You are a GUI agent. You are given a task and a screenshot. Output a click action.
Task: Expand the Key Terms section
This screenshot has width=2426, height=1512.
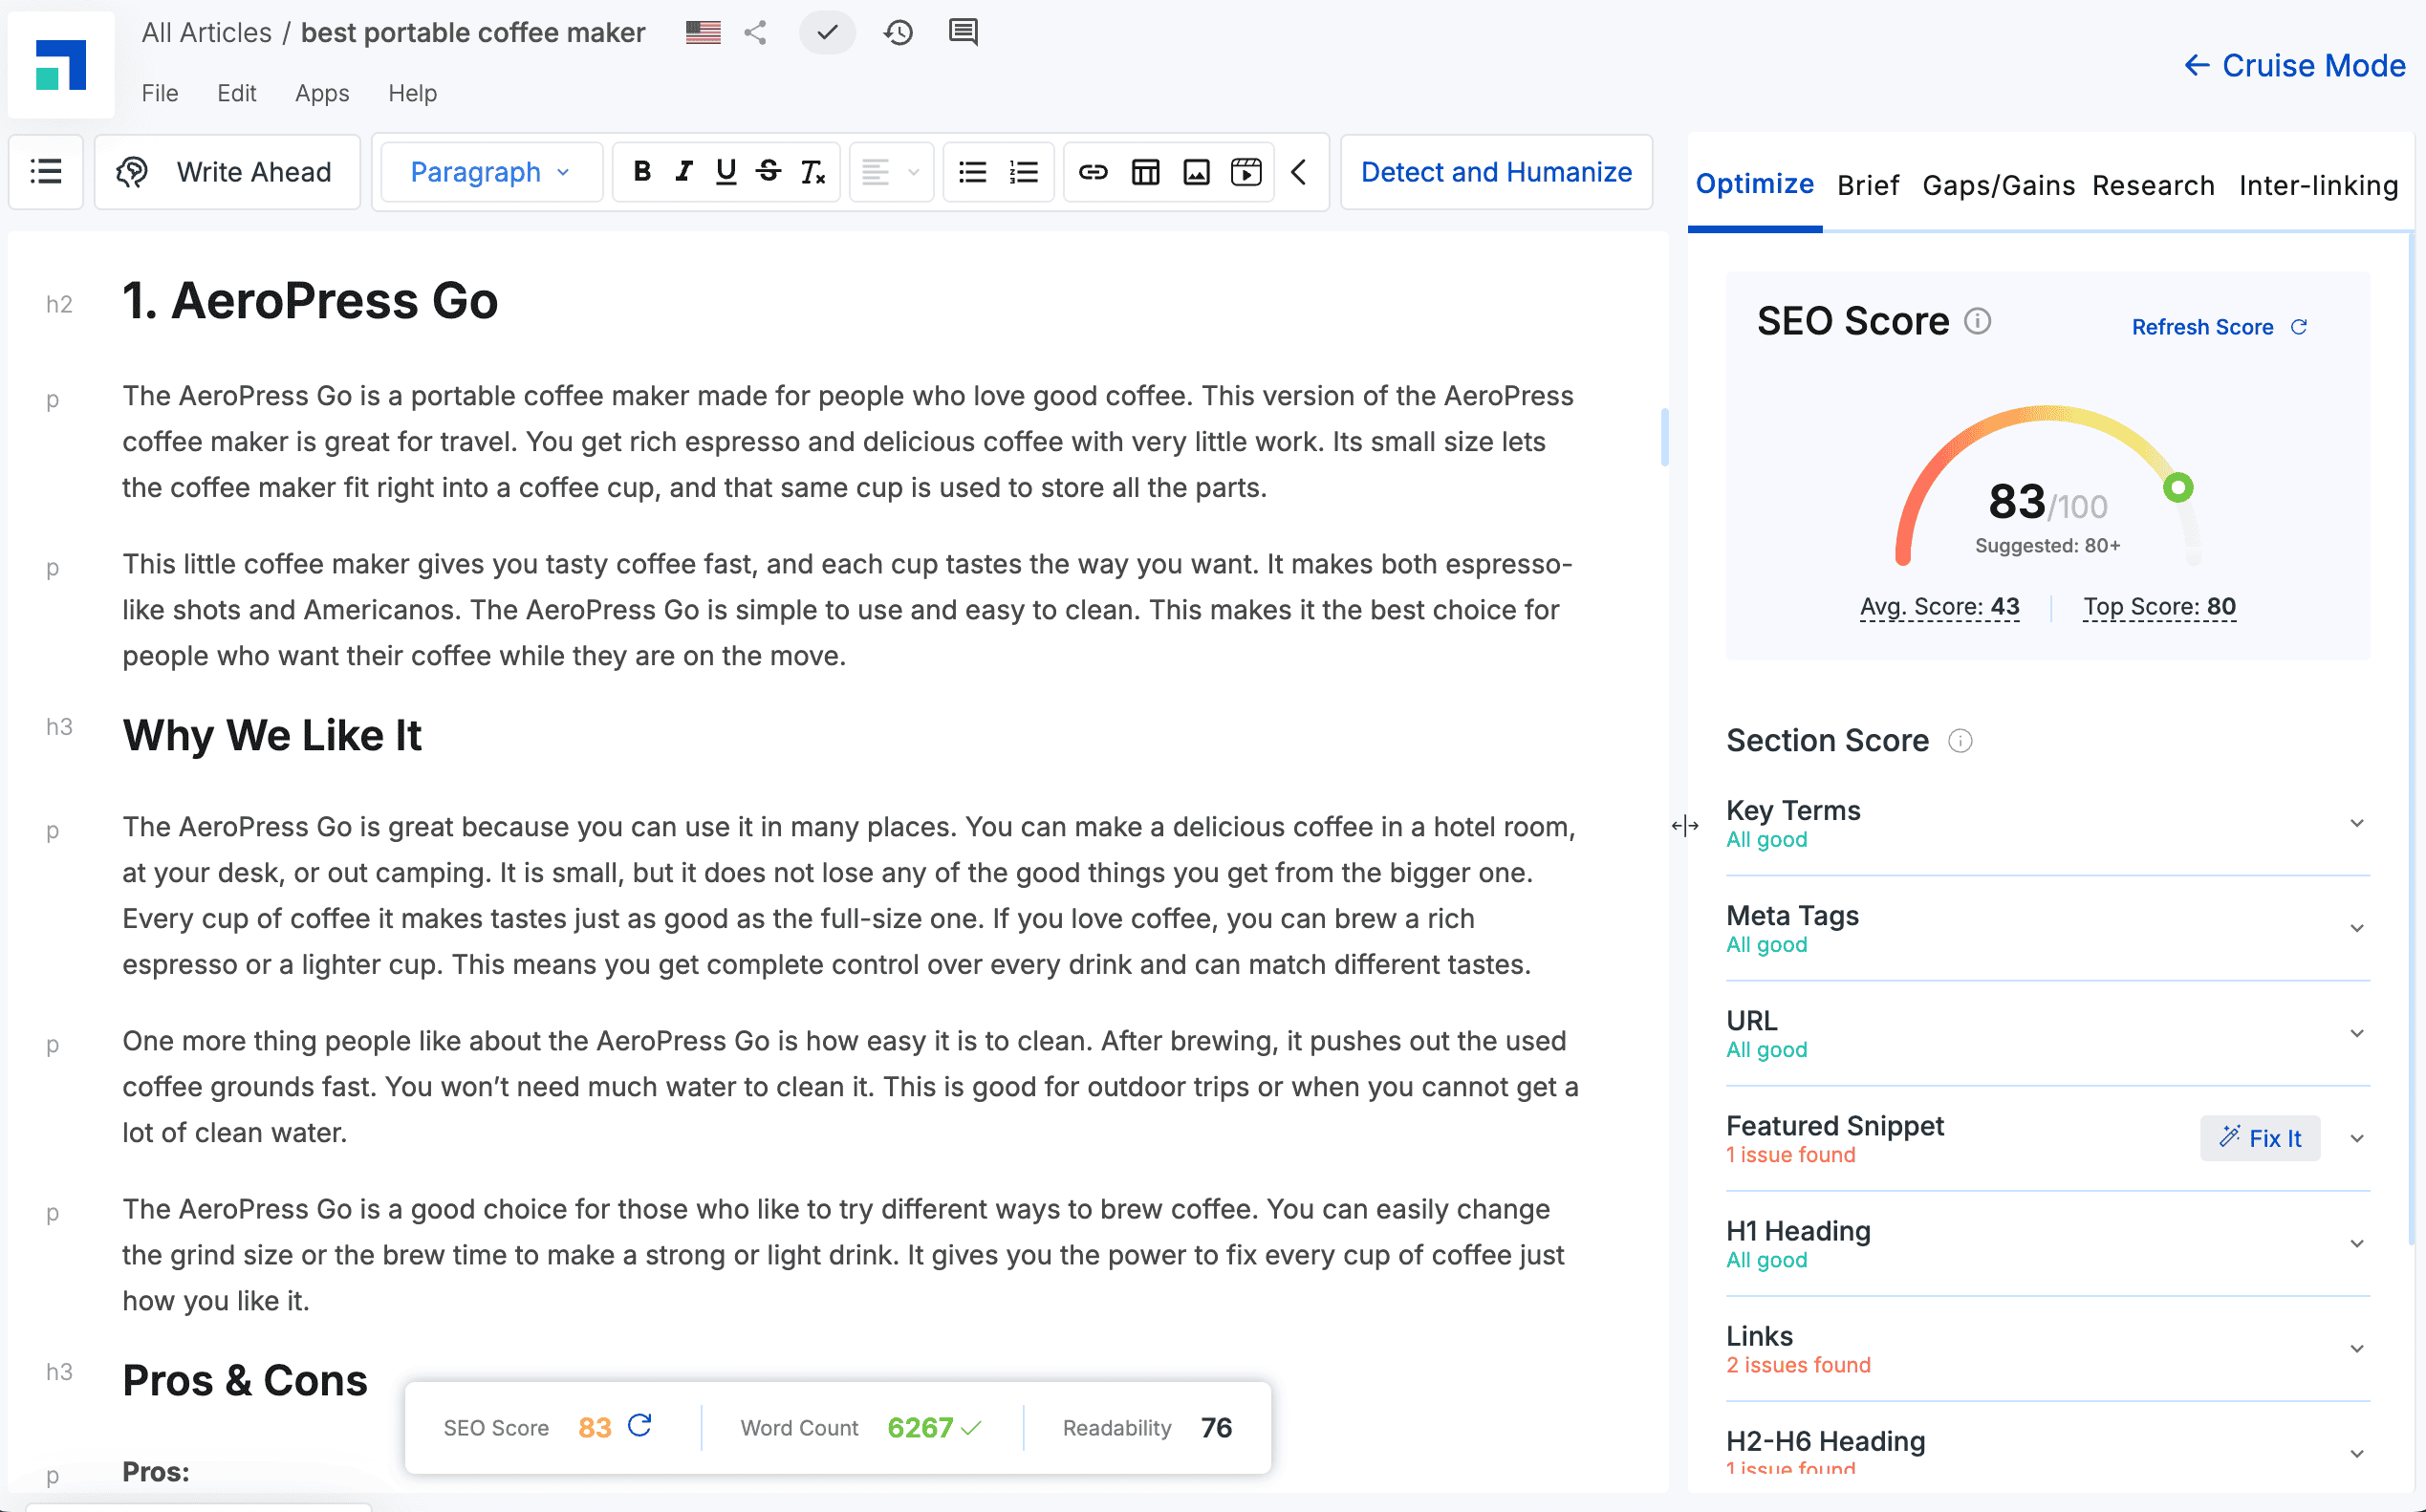coord(2358,823)
